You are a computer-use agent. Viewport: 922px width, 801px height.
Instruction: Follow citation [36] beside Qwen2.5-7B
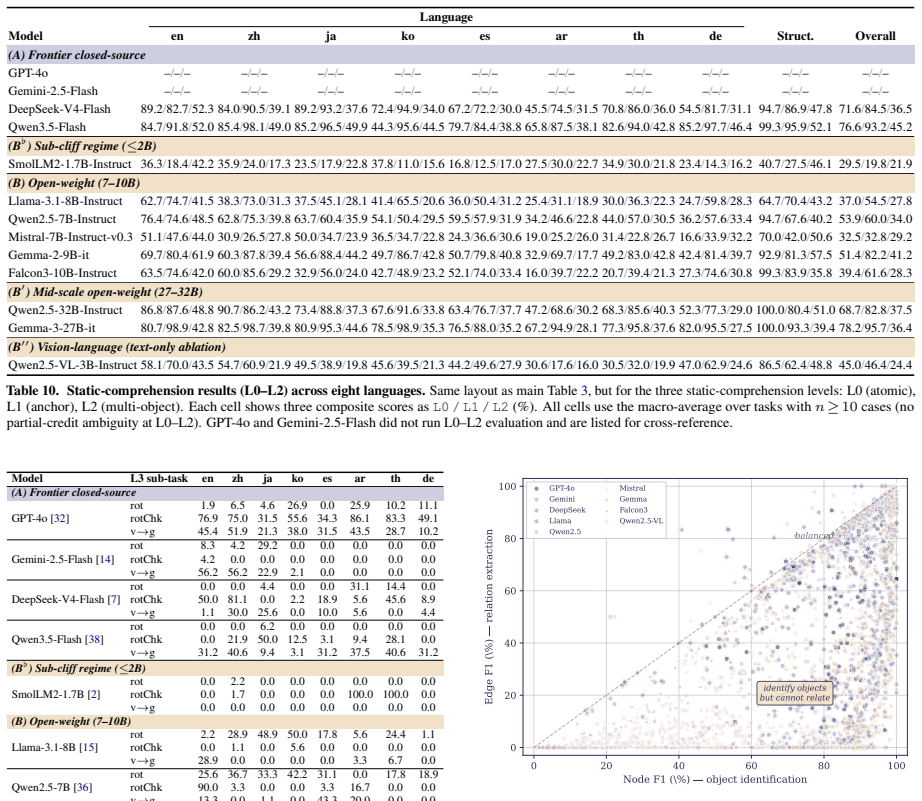pyautogui.click(x=82, y=787)
